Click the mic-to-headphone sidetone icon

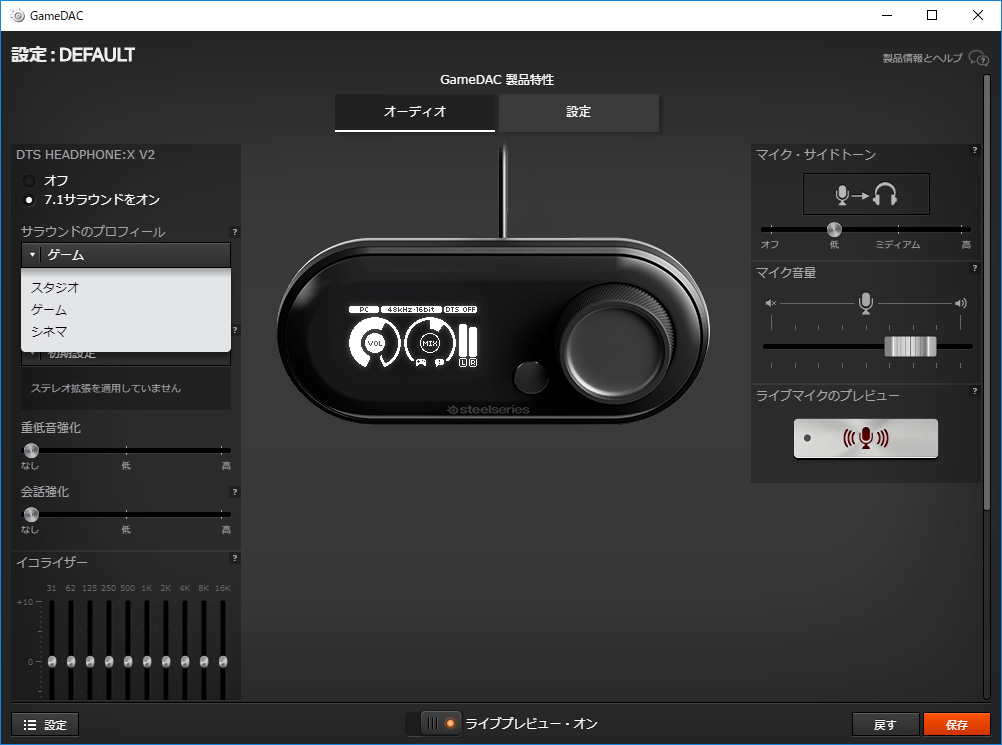tap(866, 194)
